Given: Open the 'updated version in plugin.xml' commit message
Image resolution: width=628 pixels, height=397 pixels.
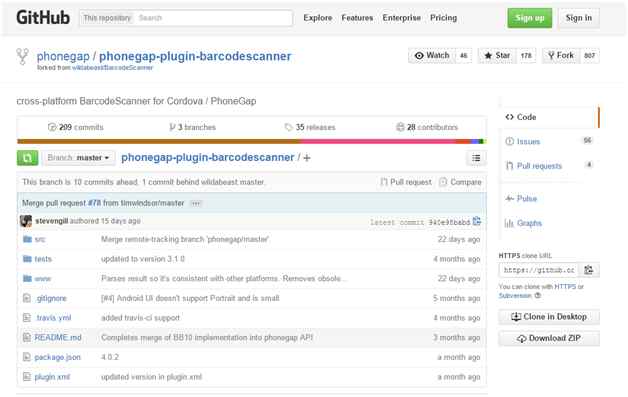Looking at the screenshot, I should tap(151, 377).
